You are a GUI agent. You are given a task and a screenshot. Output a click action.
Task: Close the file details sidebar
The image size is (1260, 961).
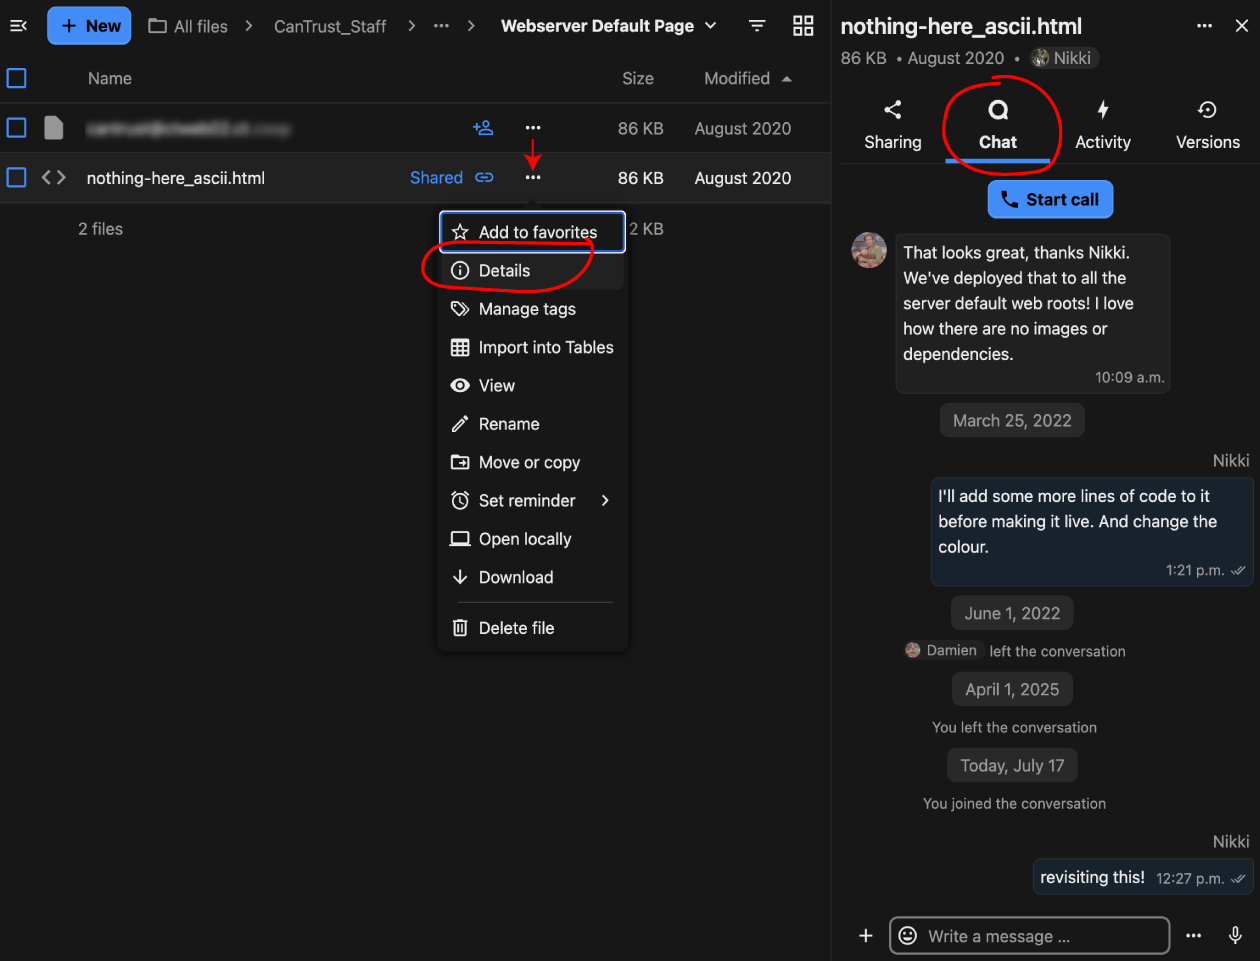pos(1241,26)
